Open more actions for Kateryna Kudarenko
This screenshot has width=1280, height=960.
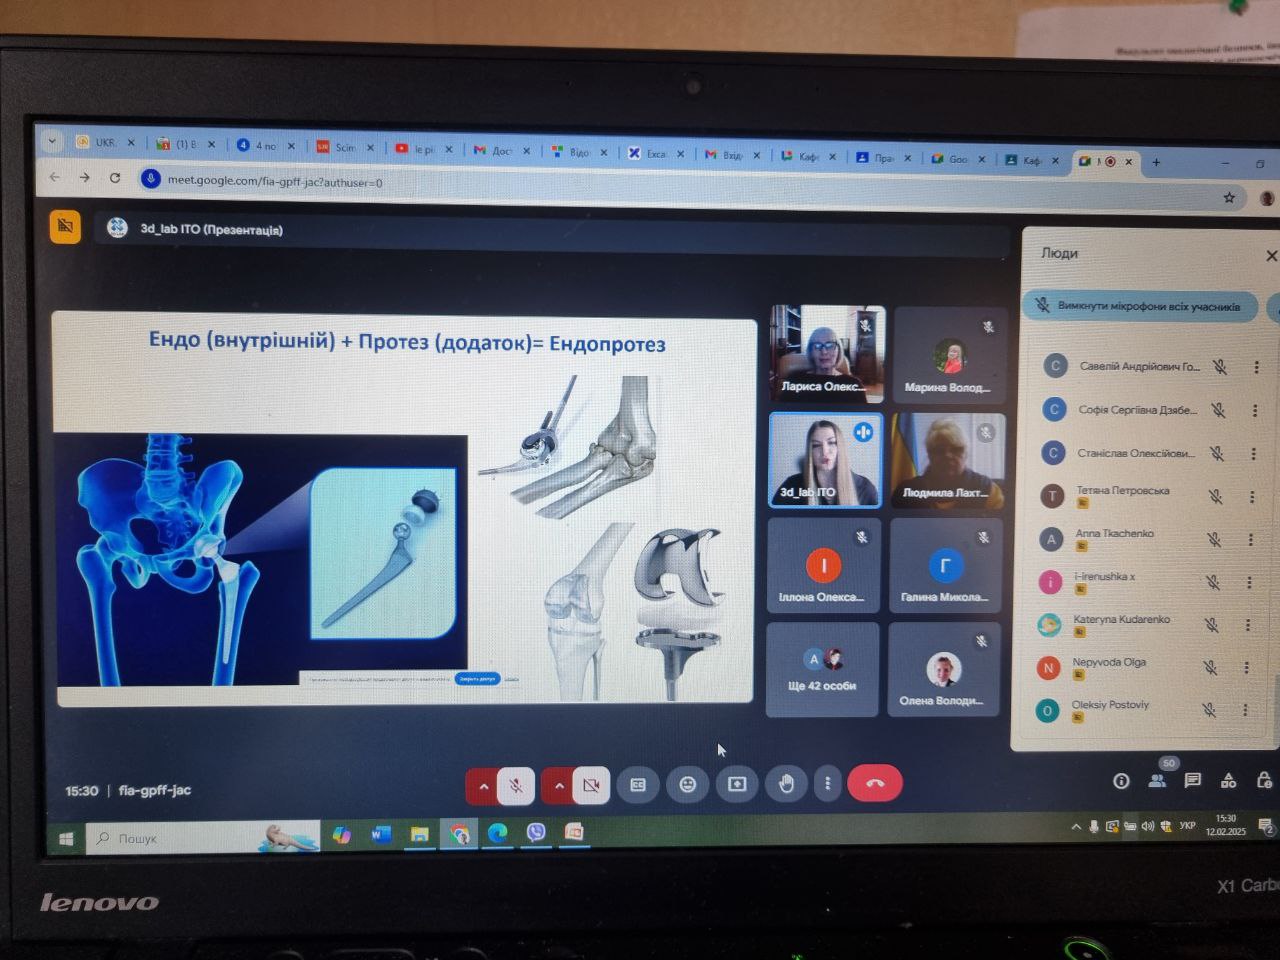(x=1248, y=625)
